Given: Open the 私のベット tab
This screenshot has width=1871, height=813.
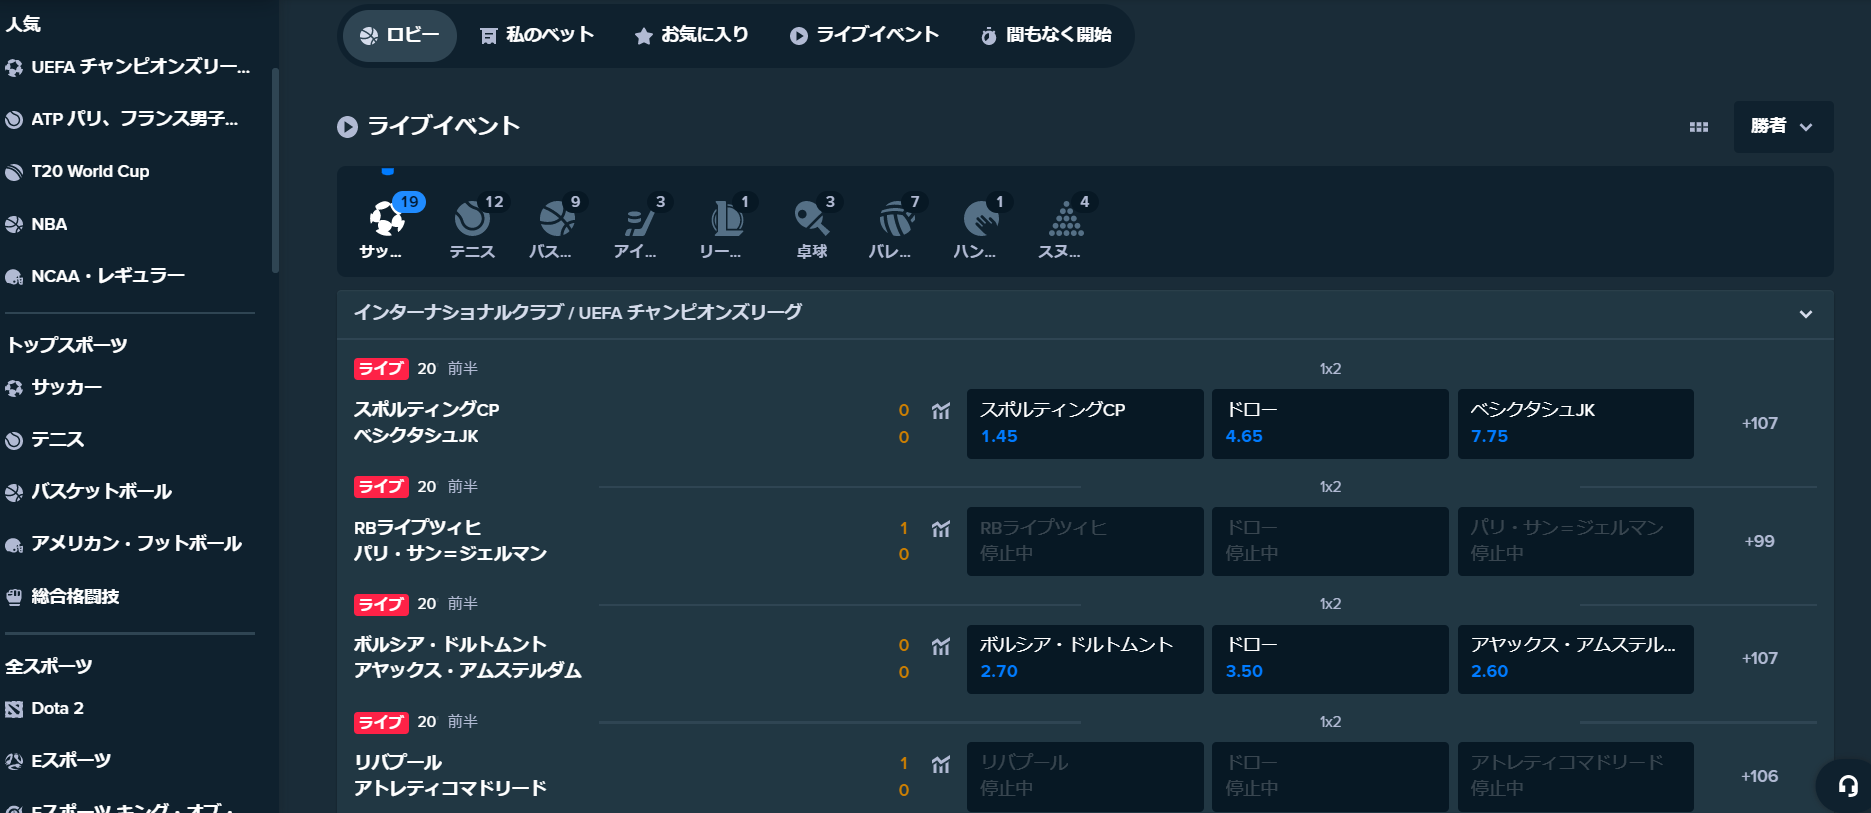Looking at the screenshot, I should 538,35.
